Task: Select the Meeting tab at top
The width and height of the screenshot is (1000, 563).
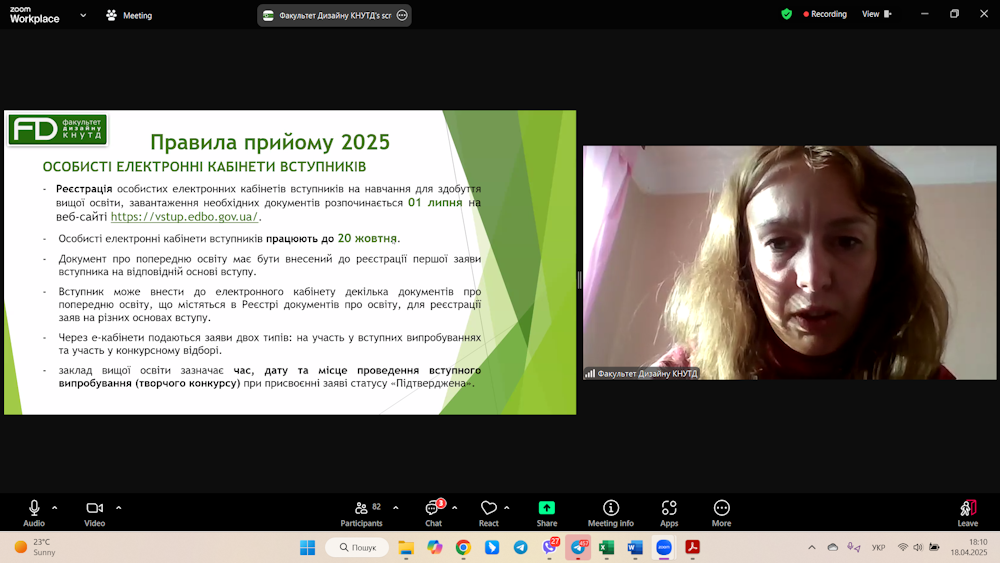Action: (x=129, y=15)
